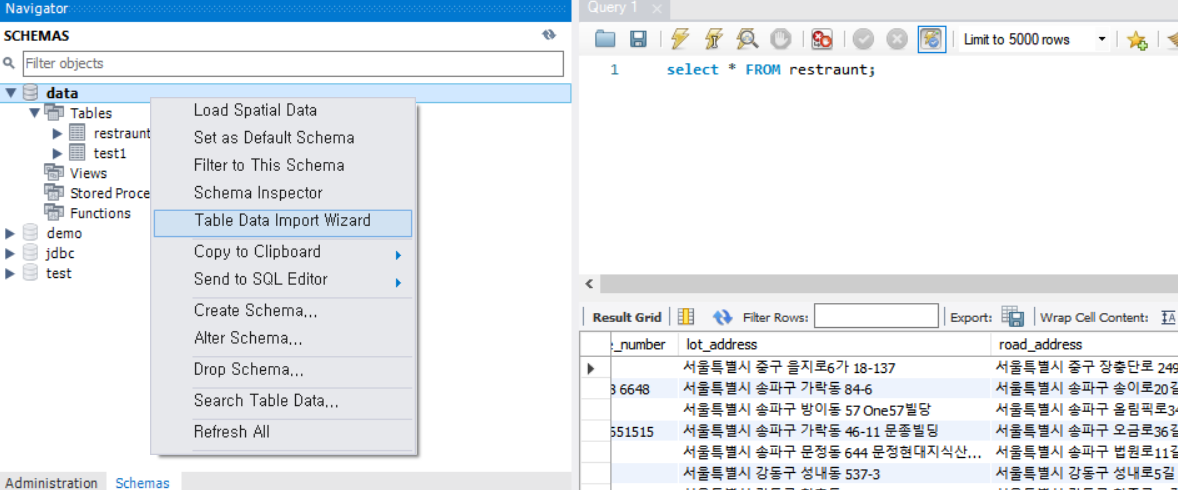
Task: Select the test schema
Action: pos(59,274)
